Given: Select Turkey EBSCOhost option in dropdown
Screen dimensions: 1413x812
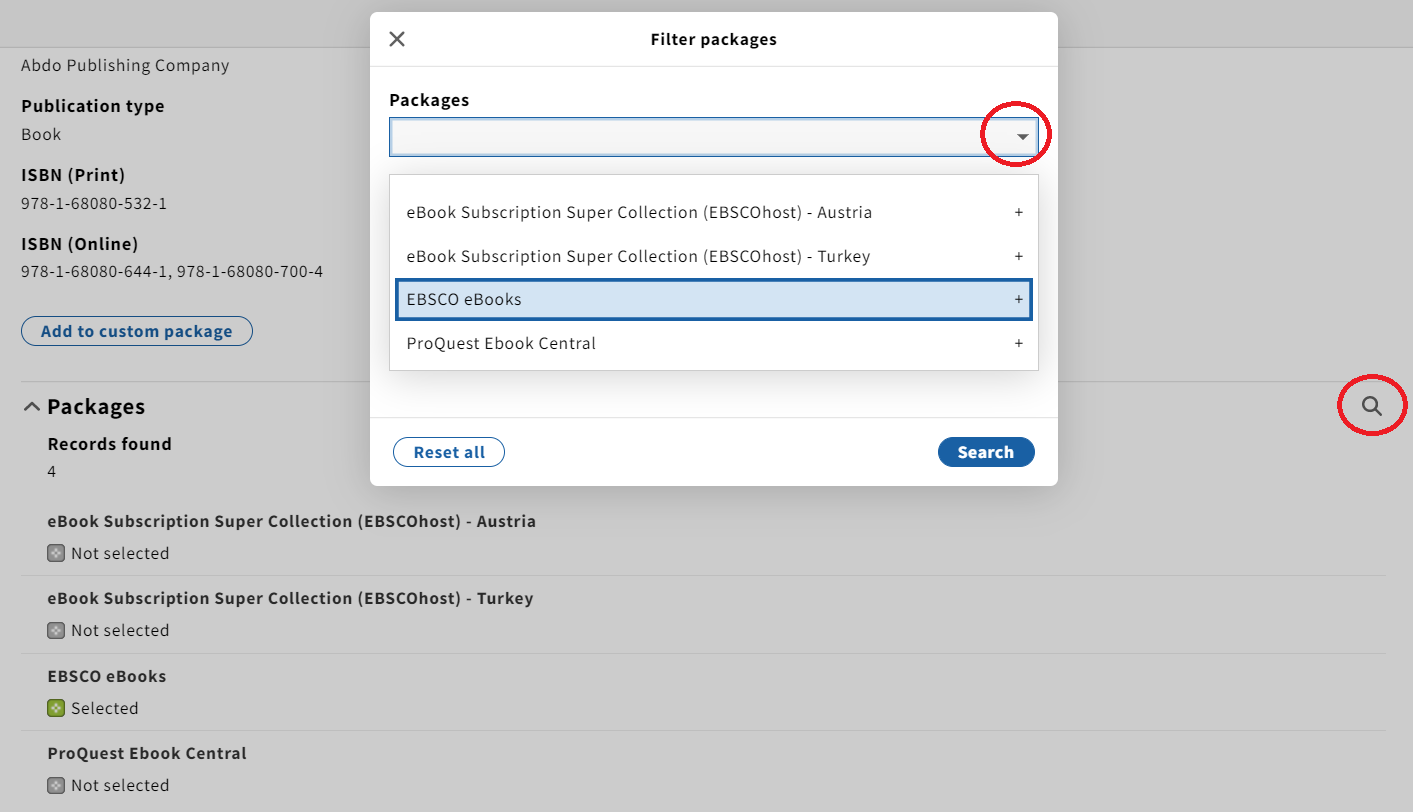Looking at the screenshot, I should pos(714,257).
